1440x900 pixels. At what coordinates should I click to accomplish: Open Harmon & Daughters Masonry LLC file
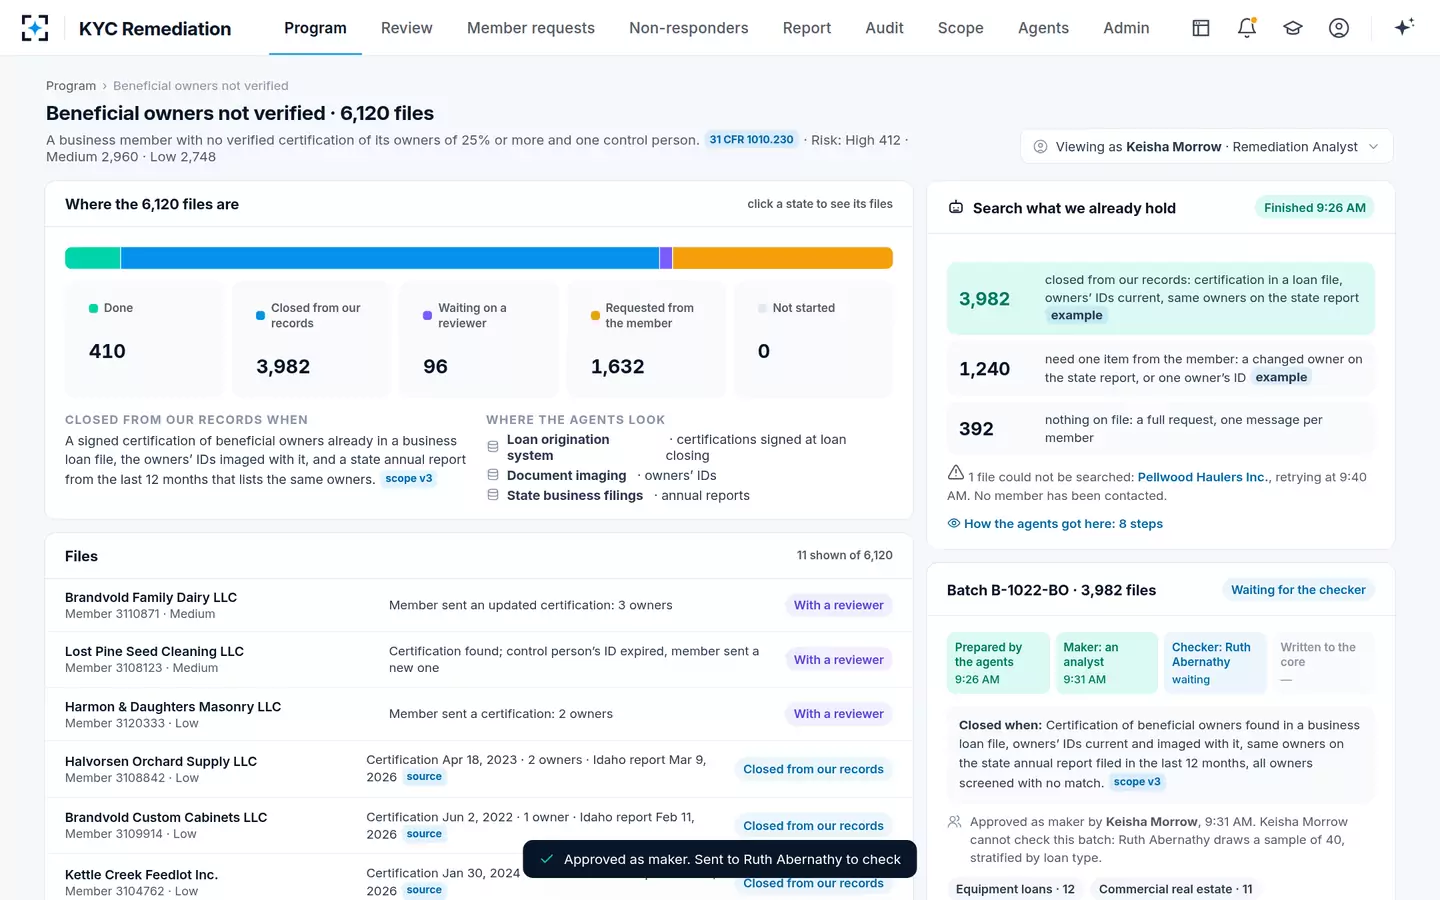click(479, 714)
